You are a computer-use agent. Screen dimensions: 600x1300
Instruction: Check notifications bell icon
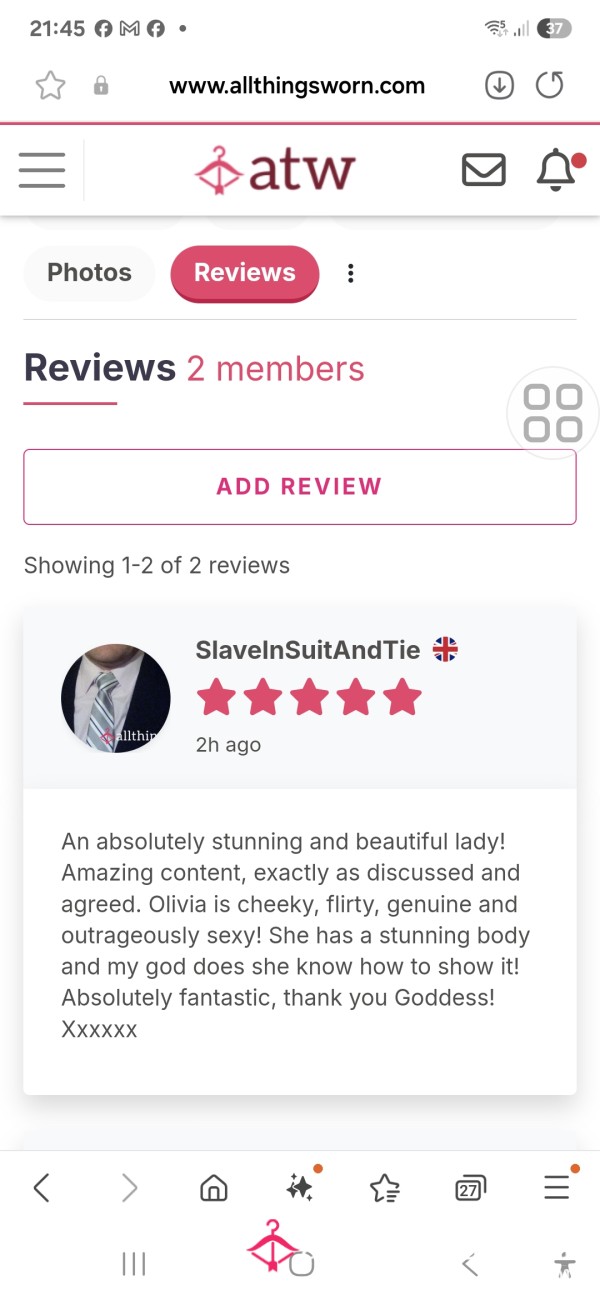558,170
